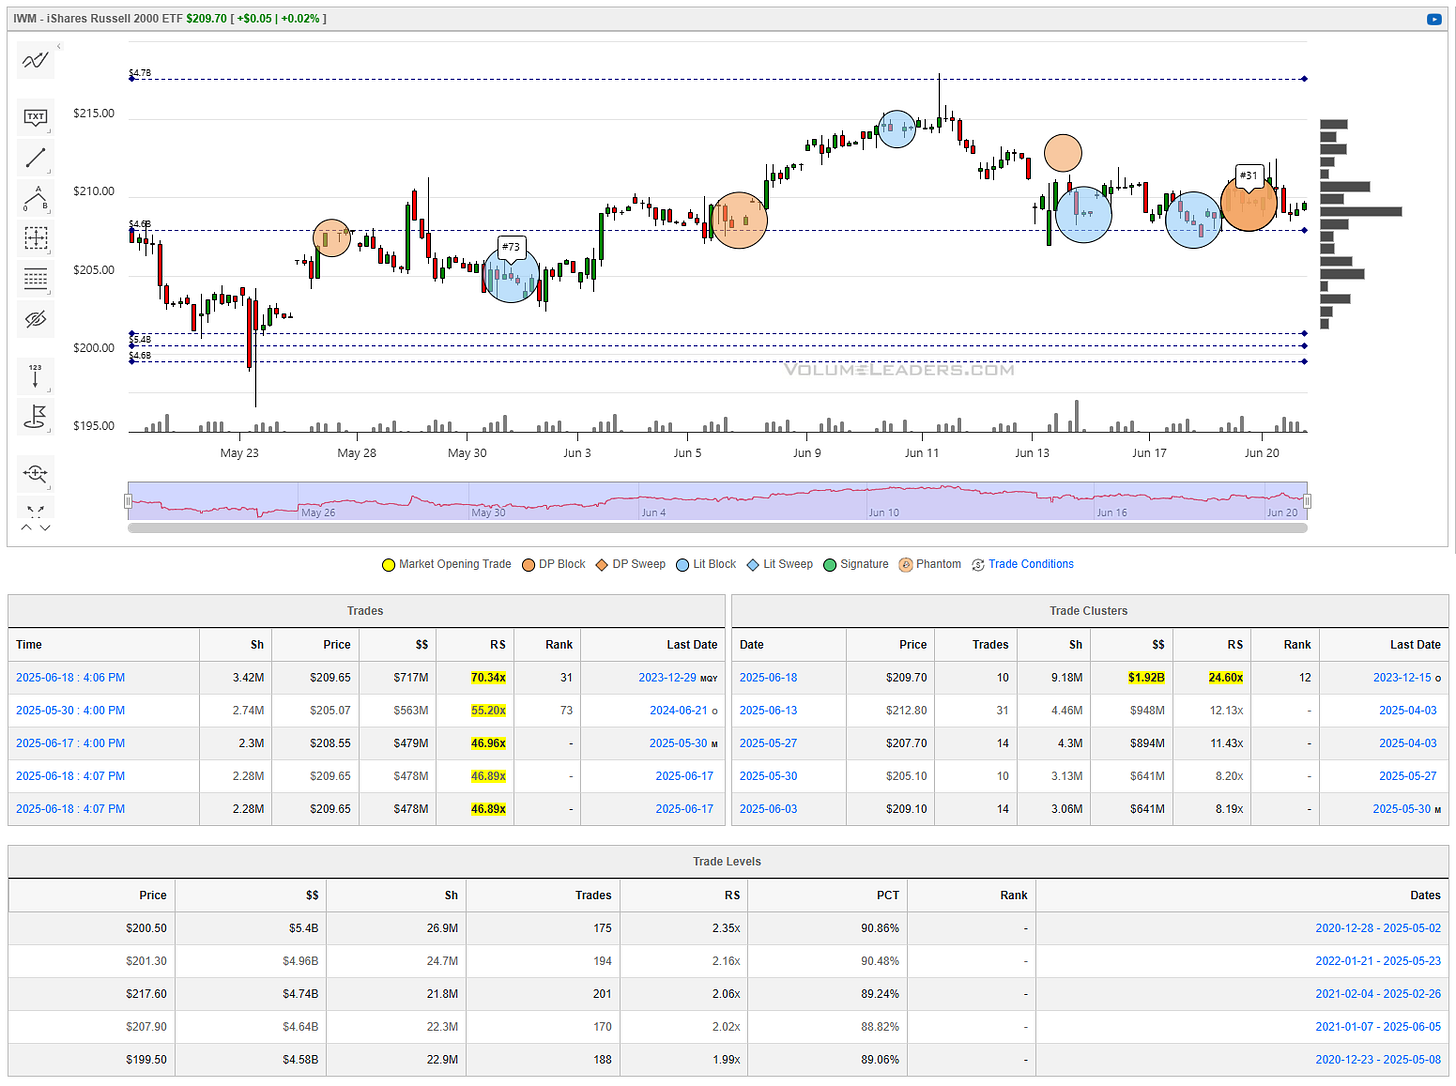Toggle DP Sweep legend item
This screenshot has height=1086, width=1456.
(x=630, y=564)
